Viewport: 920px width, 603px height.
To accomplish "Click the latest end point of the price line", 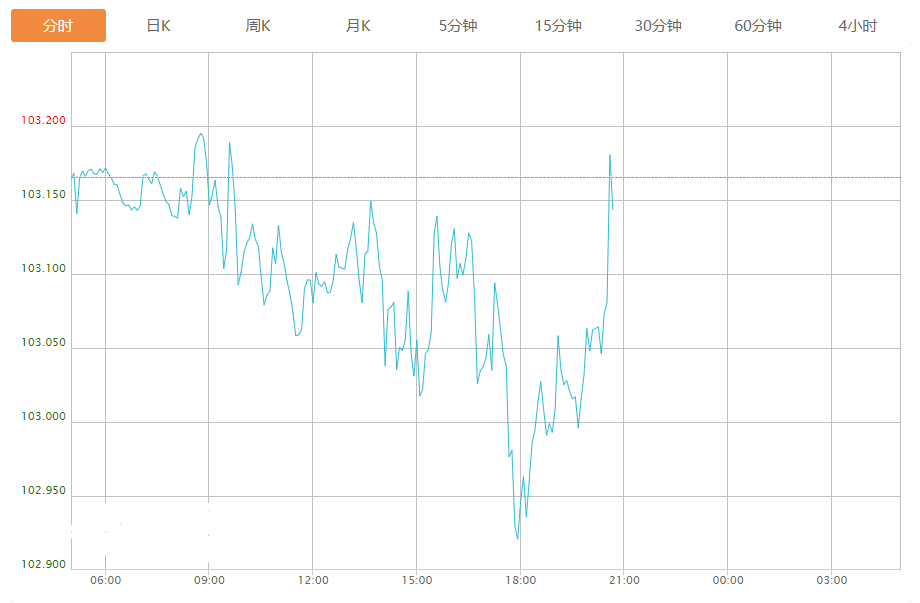I will [612, 209].
